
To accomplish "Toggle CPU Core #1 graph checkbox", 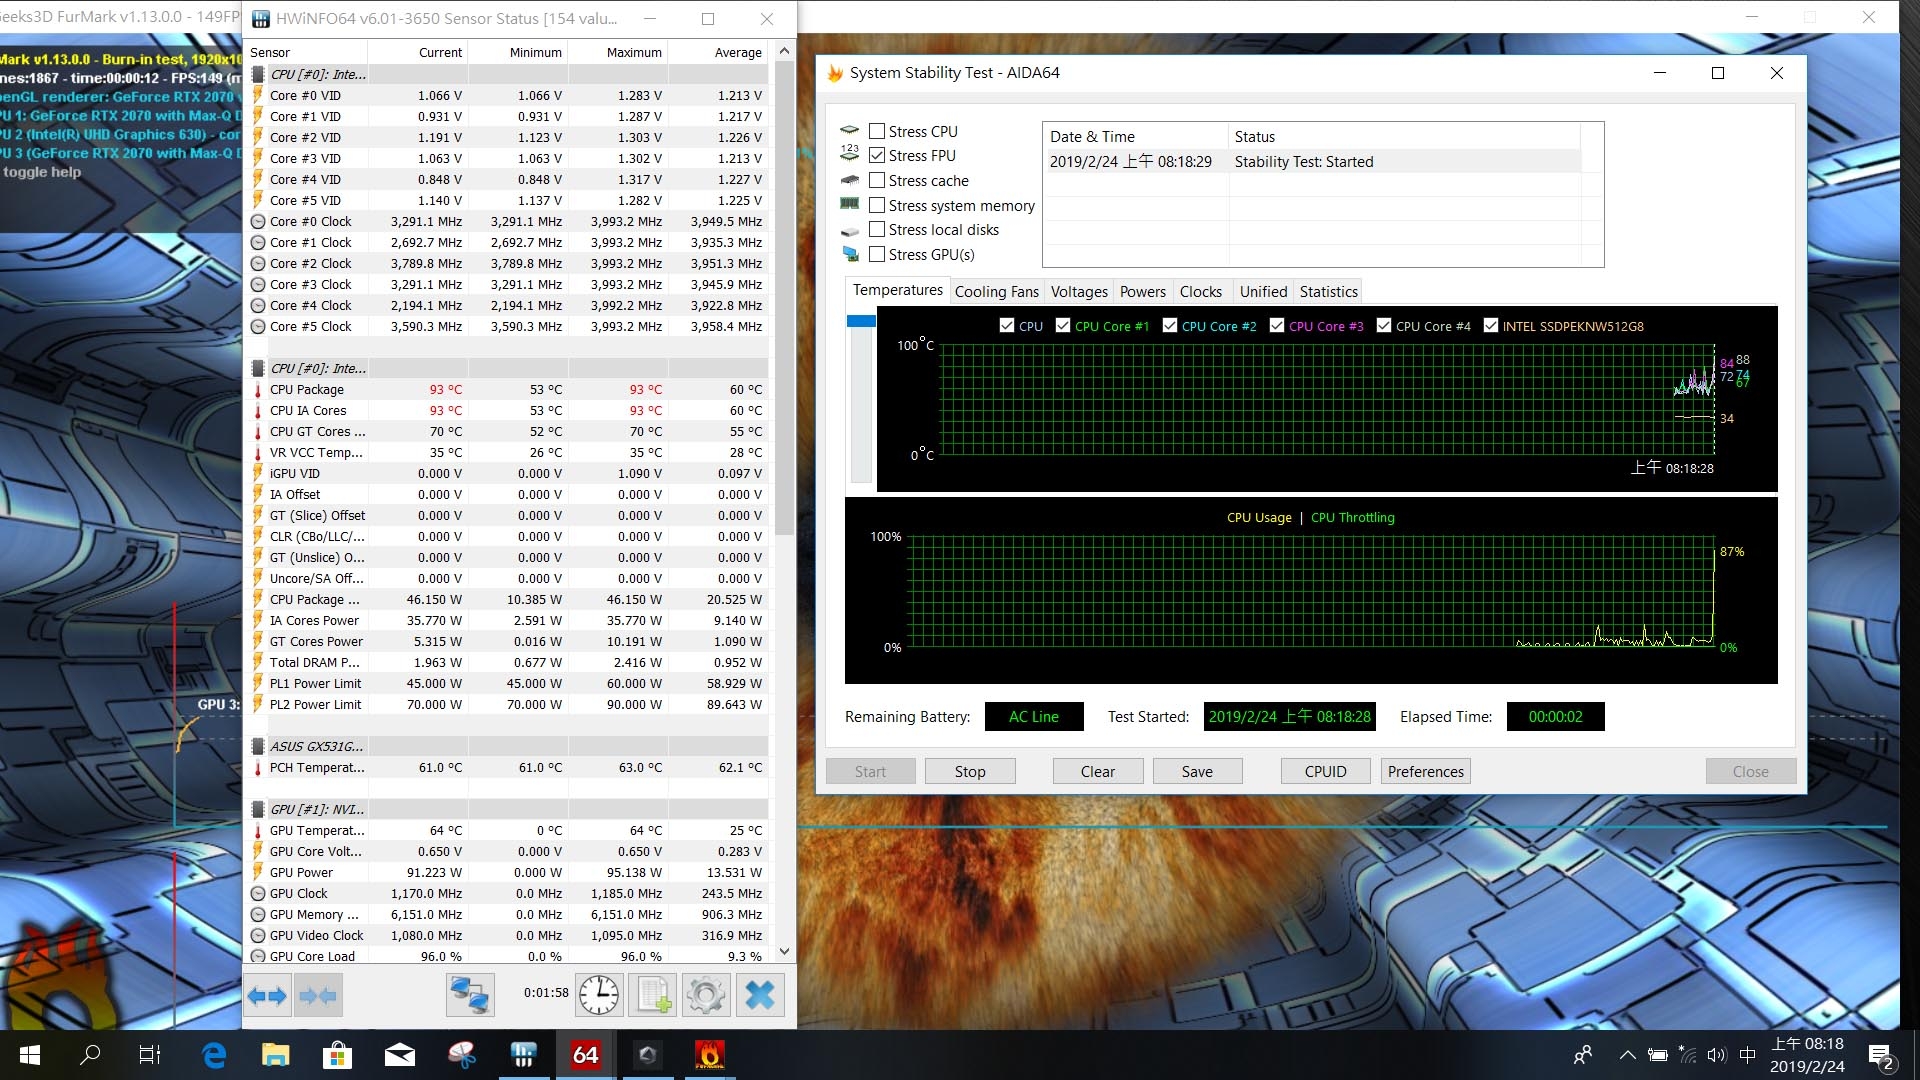I will coord(1063,325).
